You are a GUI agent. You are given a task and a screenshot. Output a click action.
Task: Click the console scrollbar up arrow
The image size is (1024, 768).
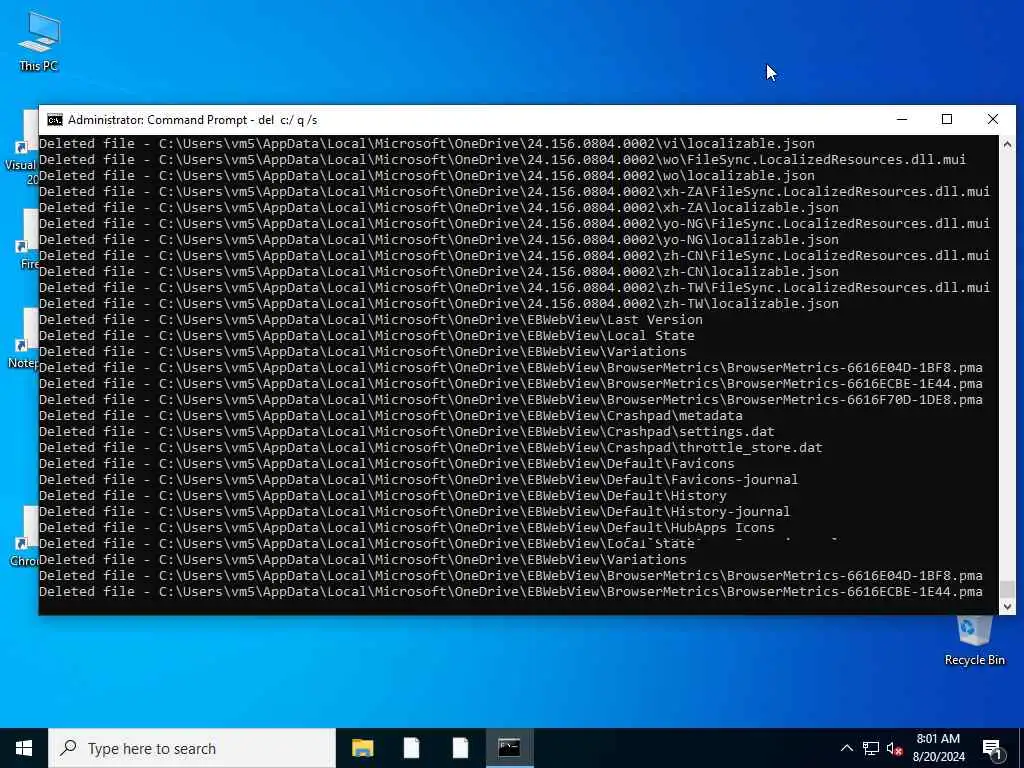click(1007, 144)
